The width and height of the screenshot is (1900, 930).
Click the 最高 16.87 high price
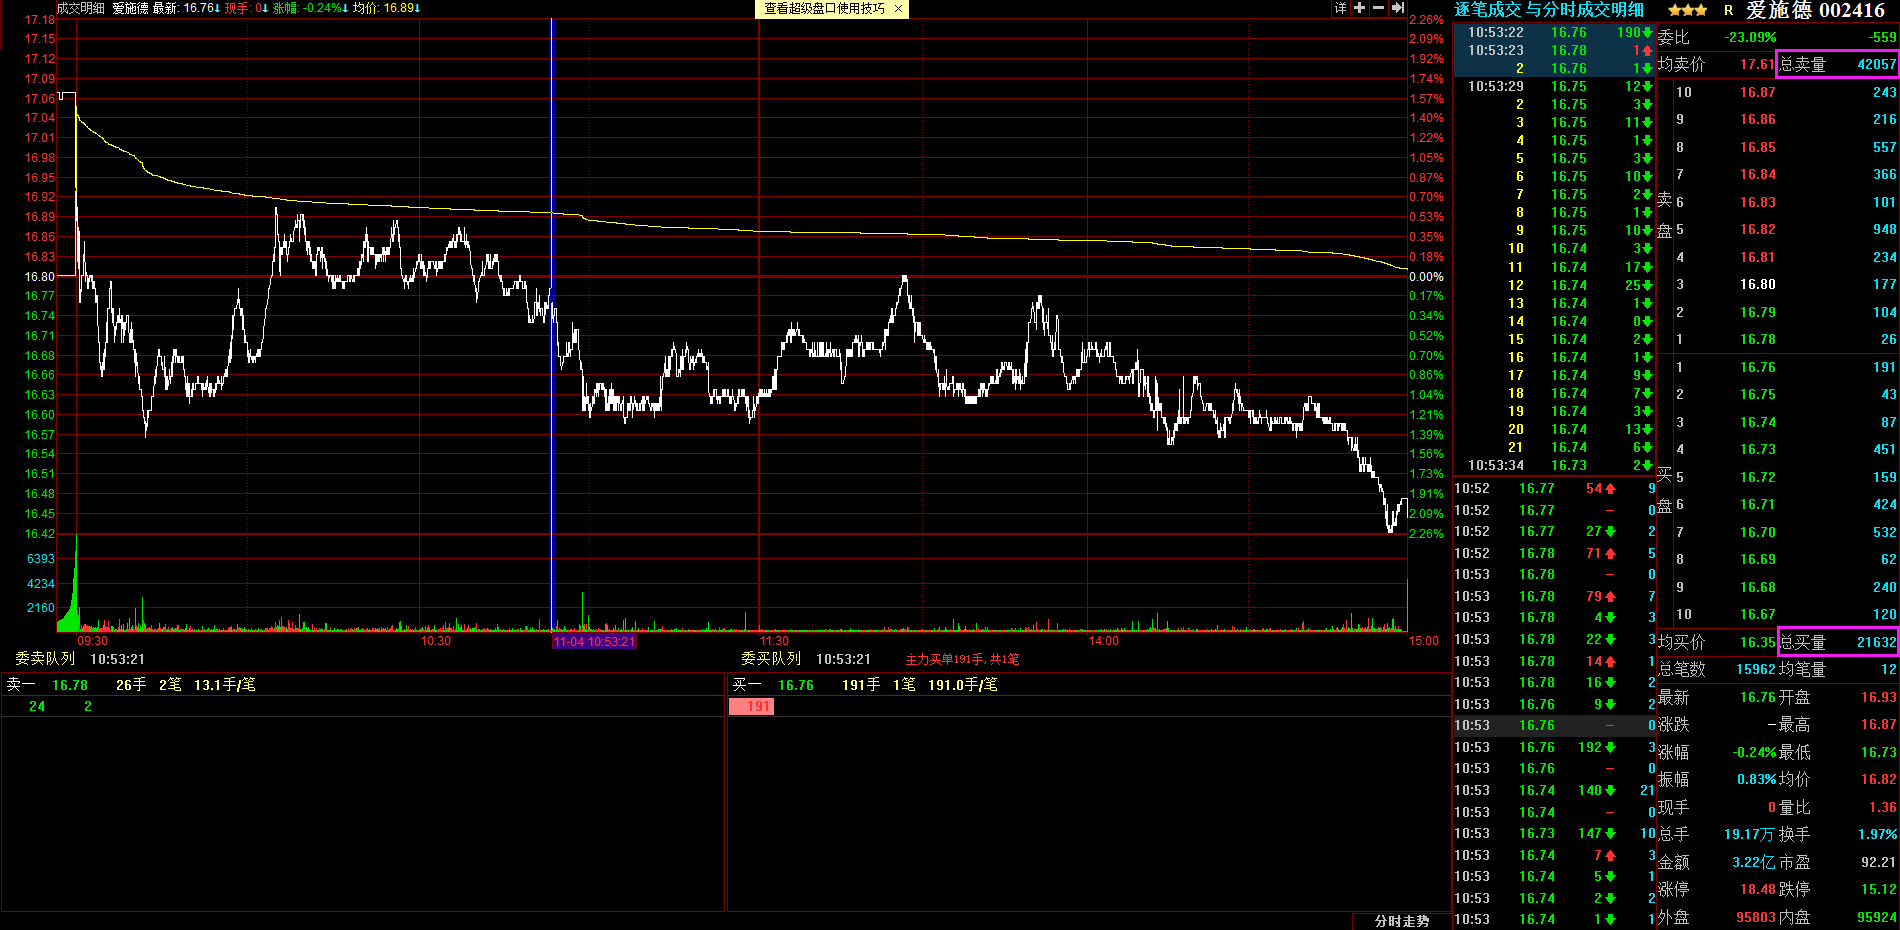tap(1878, 724)
